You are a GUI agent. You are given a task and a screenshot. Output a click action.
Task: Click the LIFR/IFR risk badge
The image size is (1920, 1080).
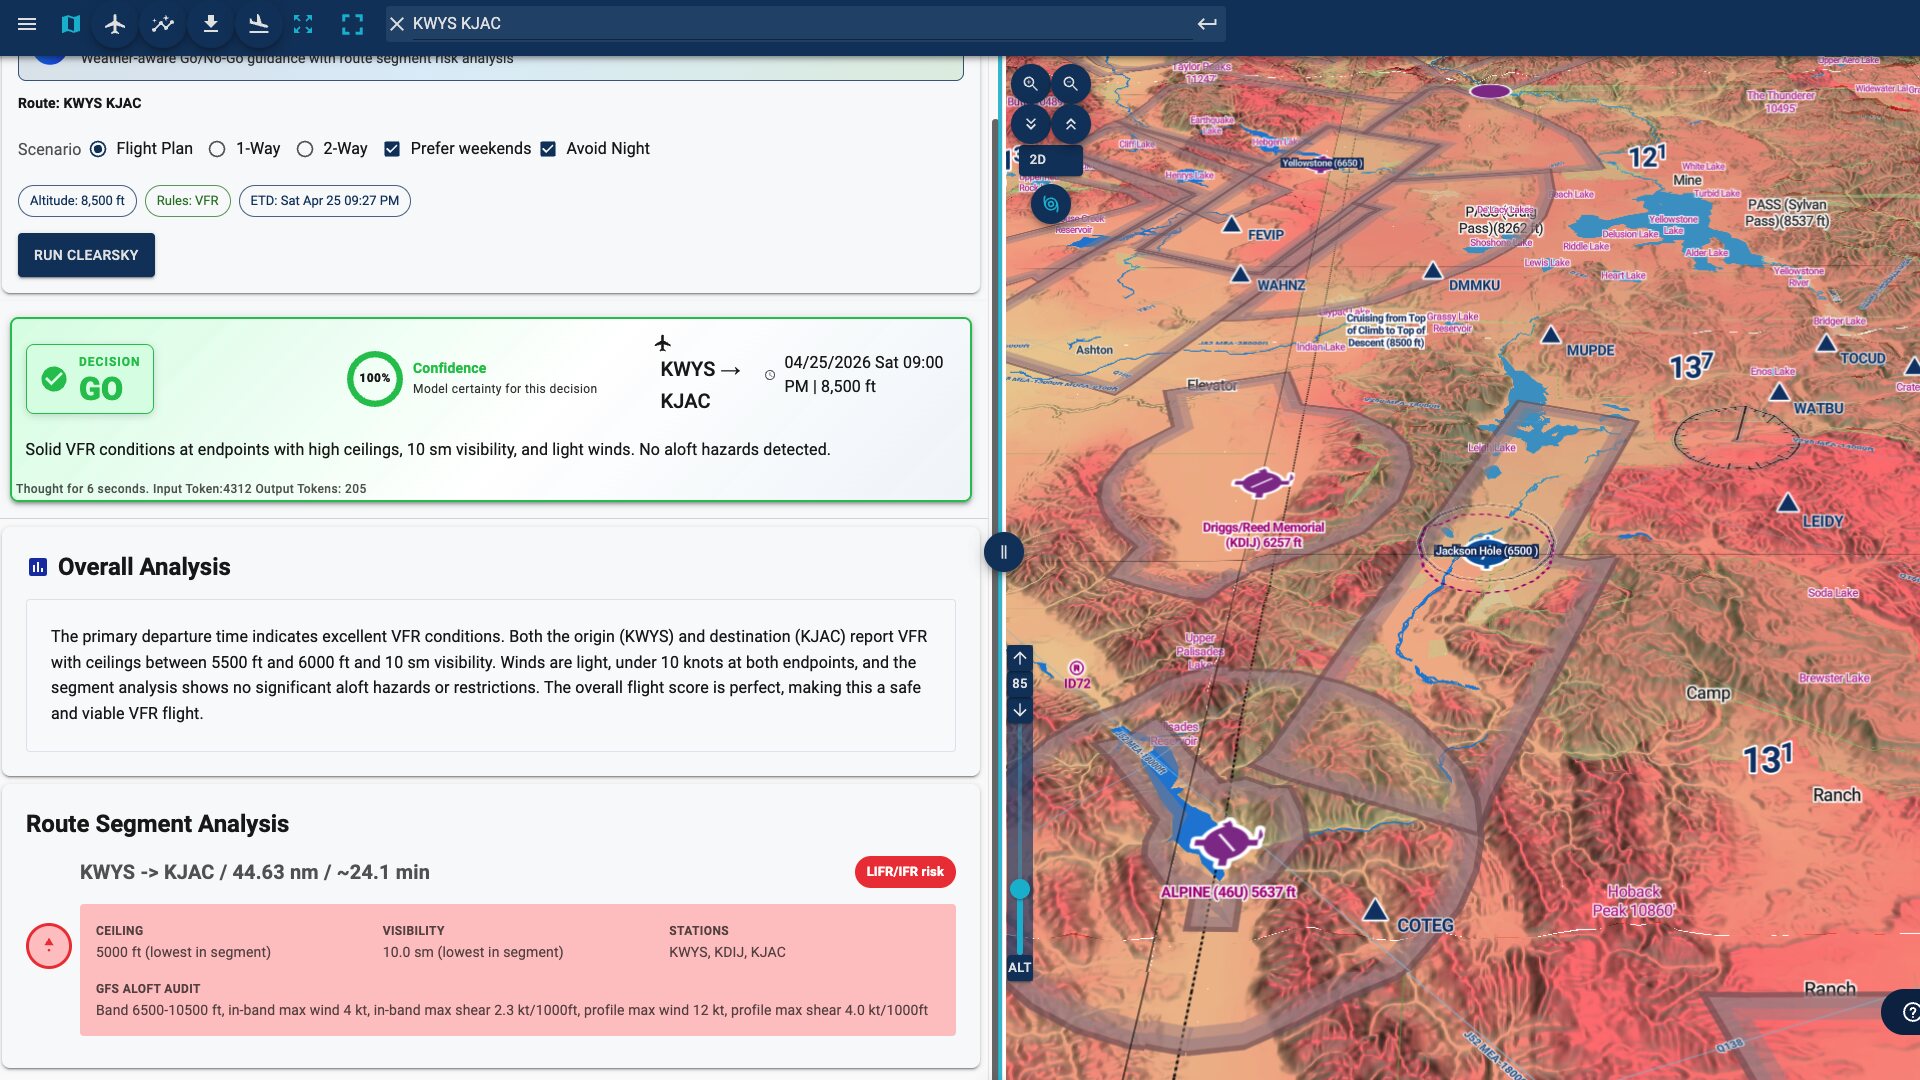click(904, 871)
